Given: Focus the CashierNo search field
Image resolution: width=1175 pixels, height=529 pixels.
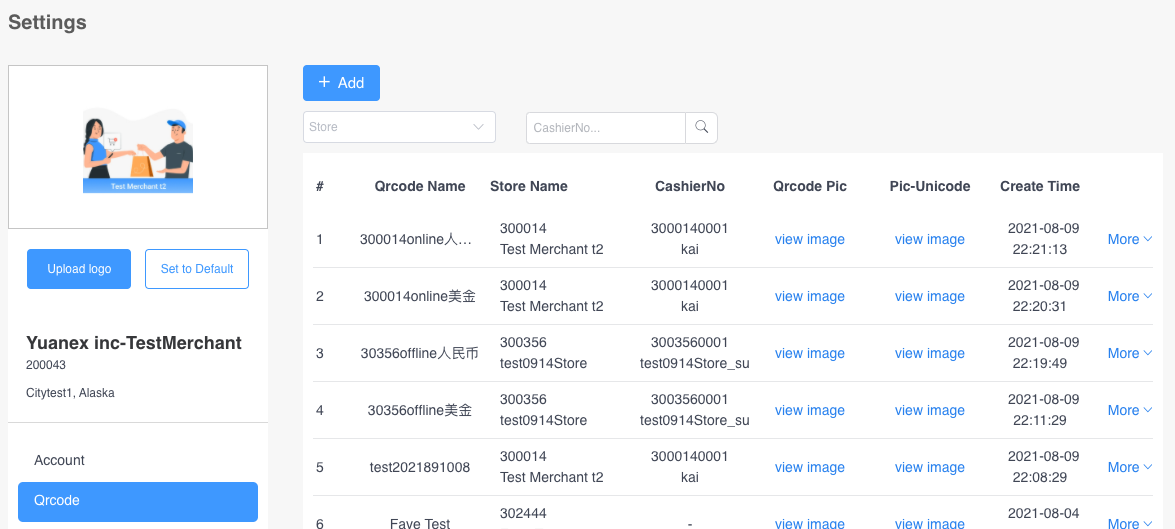Looking at the screenshot, I should [x=605, y=127].
